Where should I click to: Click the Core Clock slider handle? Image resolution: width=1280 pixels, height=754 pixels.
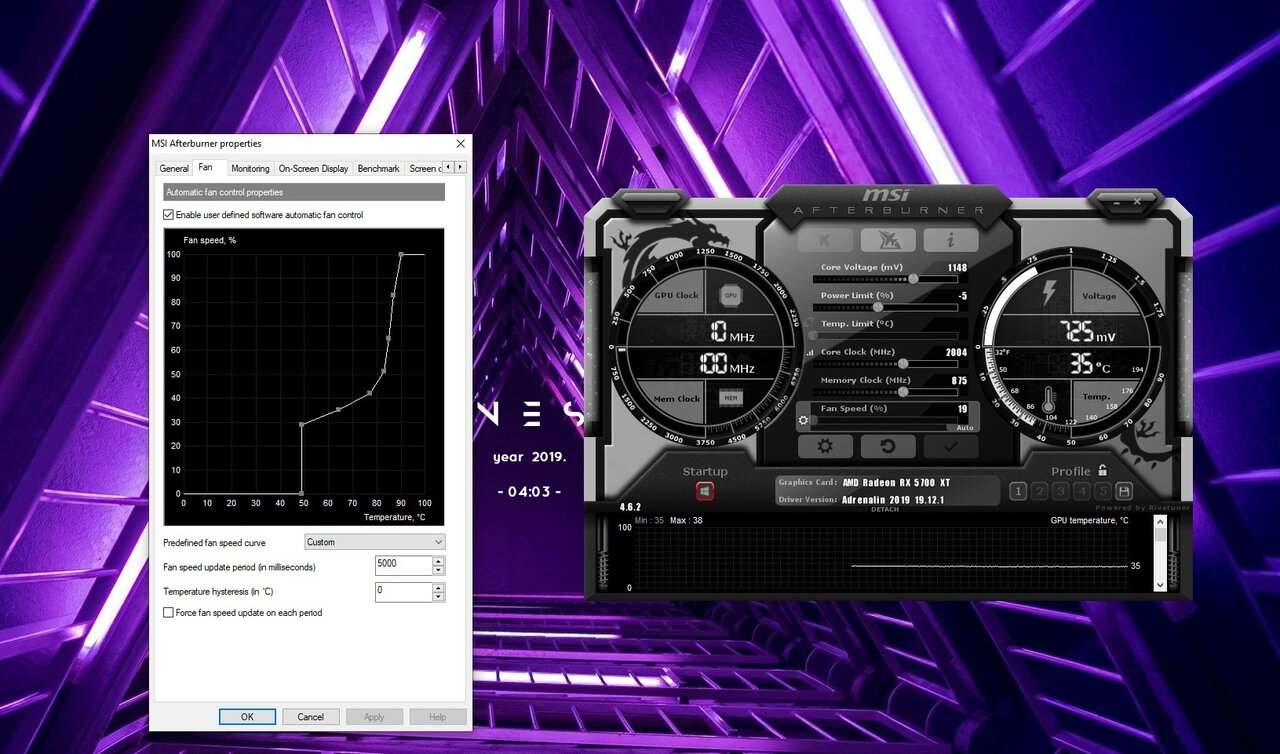[903, 364]
